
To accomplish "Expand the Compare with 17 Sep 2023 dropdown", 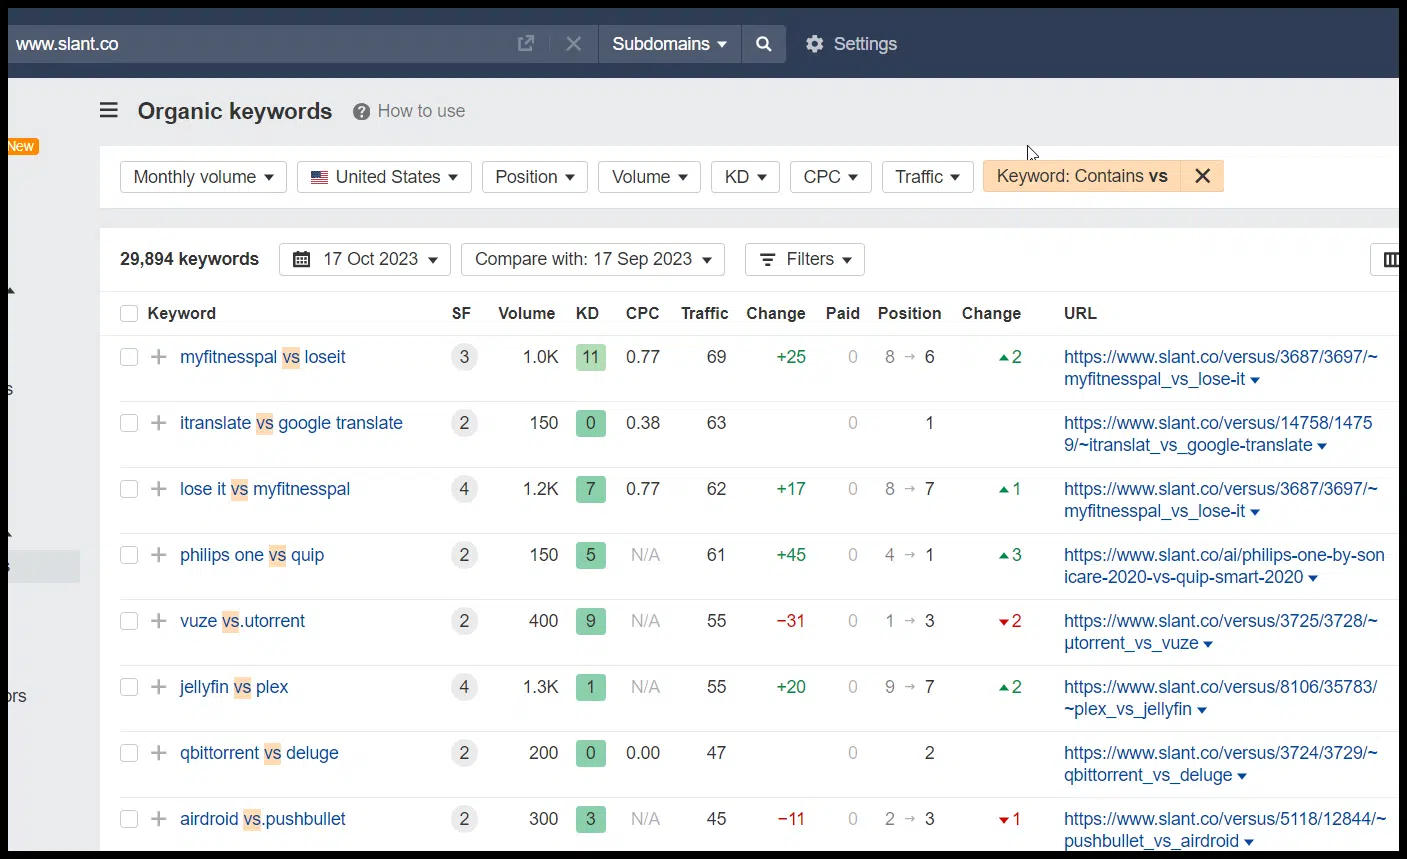I will [x=592, y=260].
